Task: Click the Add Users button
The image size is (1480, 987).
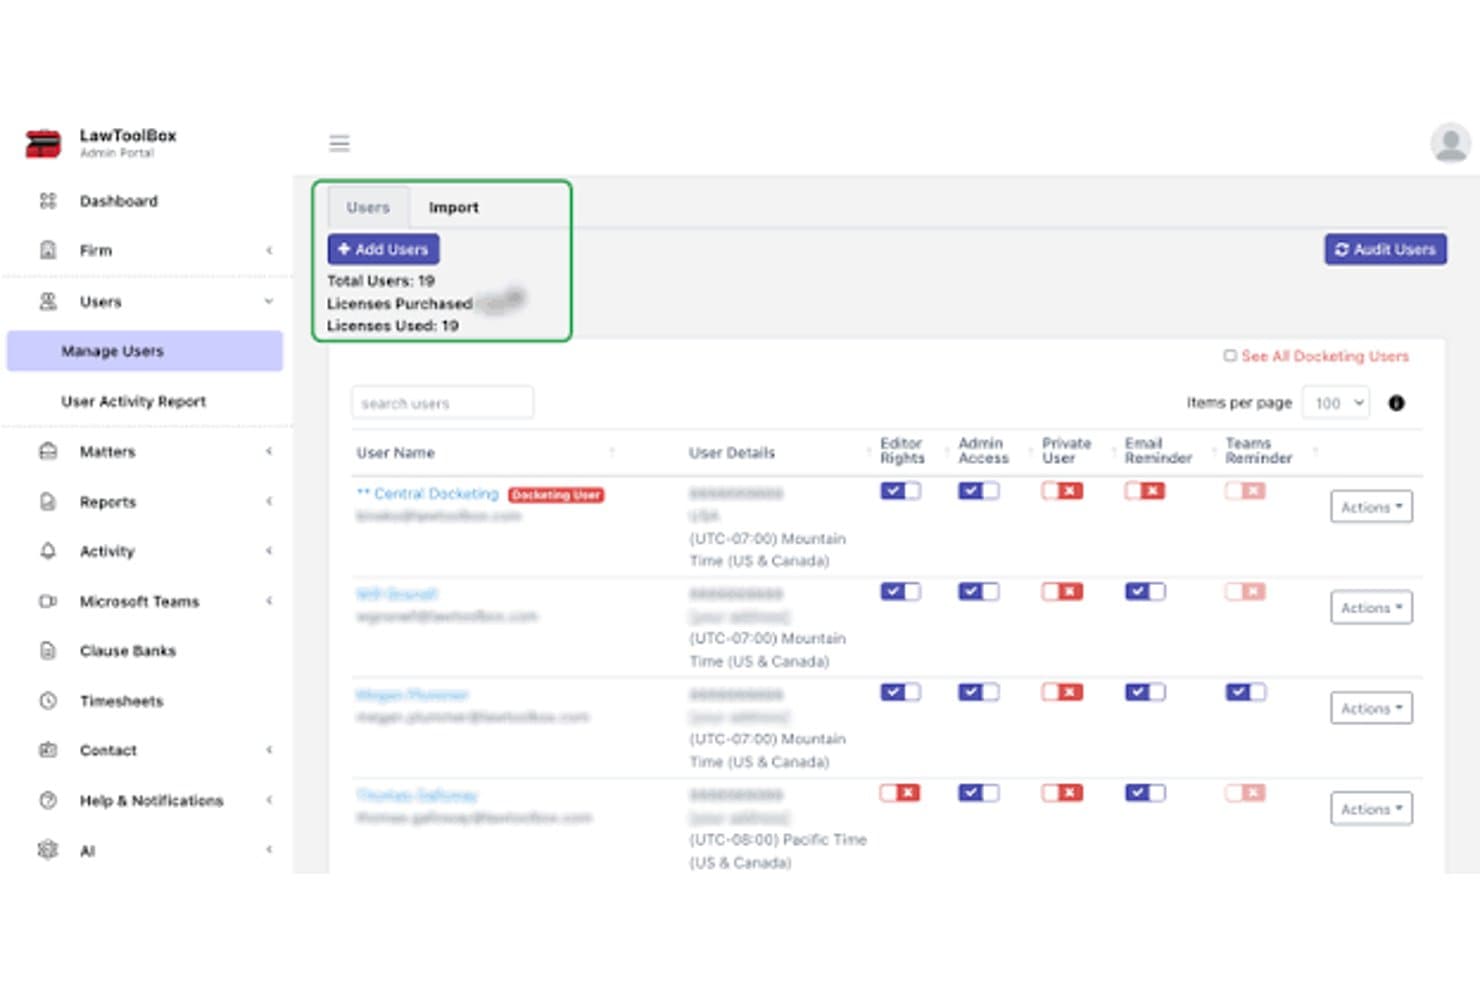Action: pos(384,249)
